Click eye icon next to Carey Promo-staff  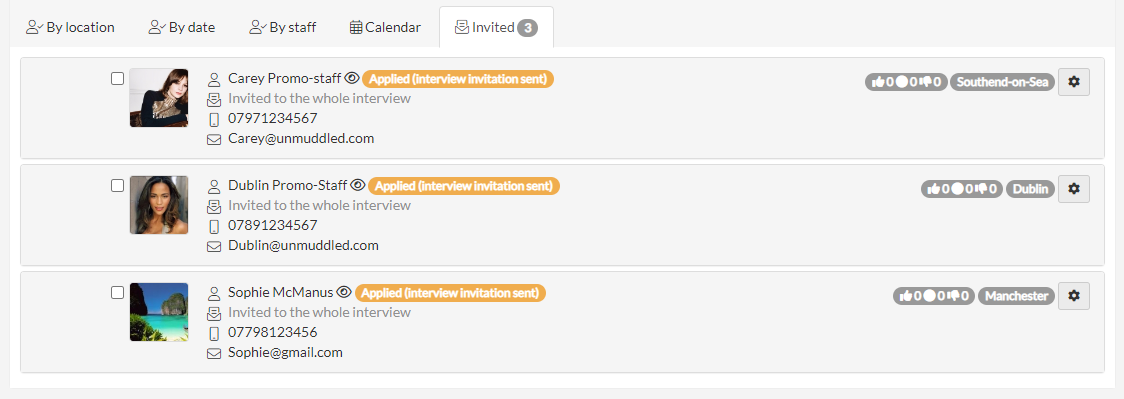coord(351,78)
